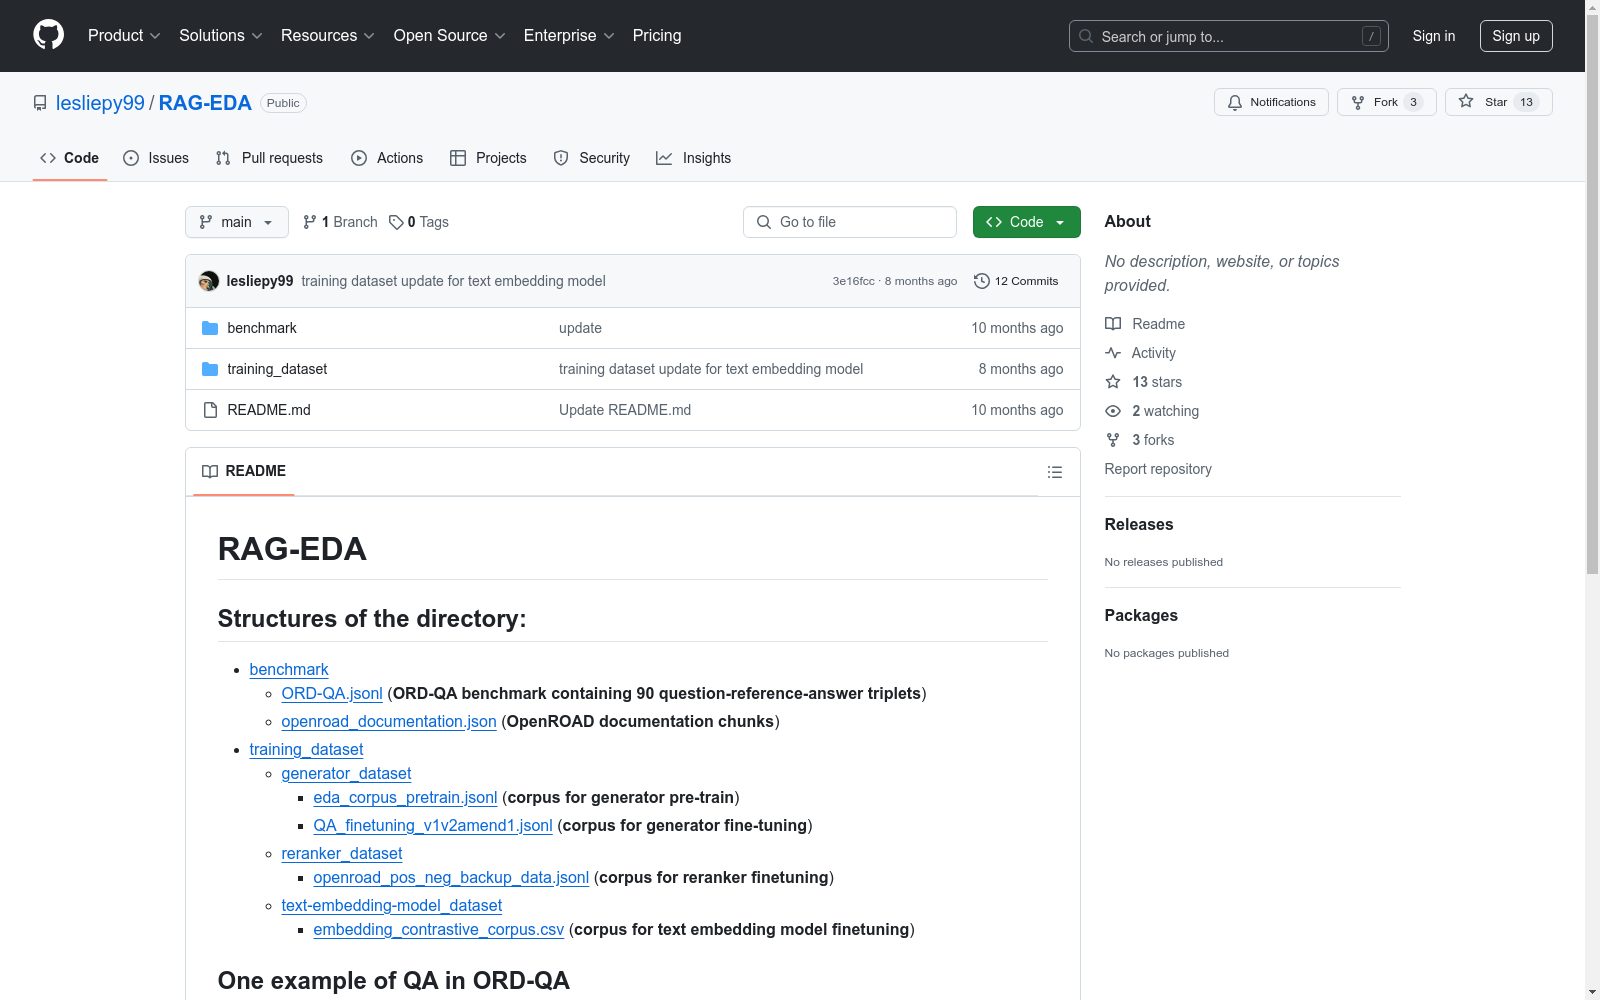The height and width of the screenshot is (1000, 1600).
Task: Click the README book icon in header
Action: pyautogui.click(x=210, y=471)
